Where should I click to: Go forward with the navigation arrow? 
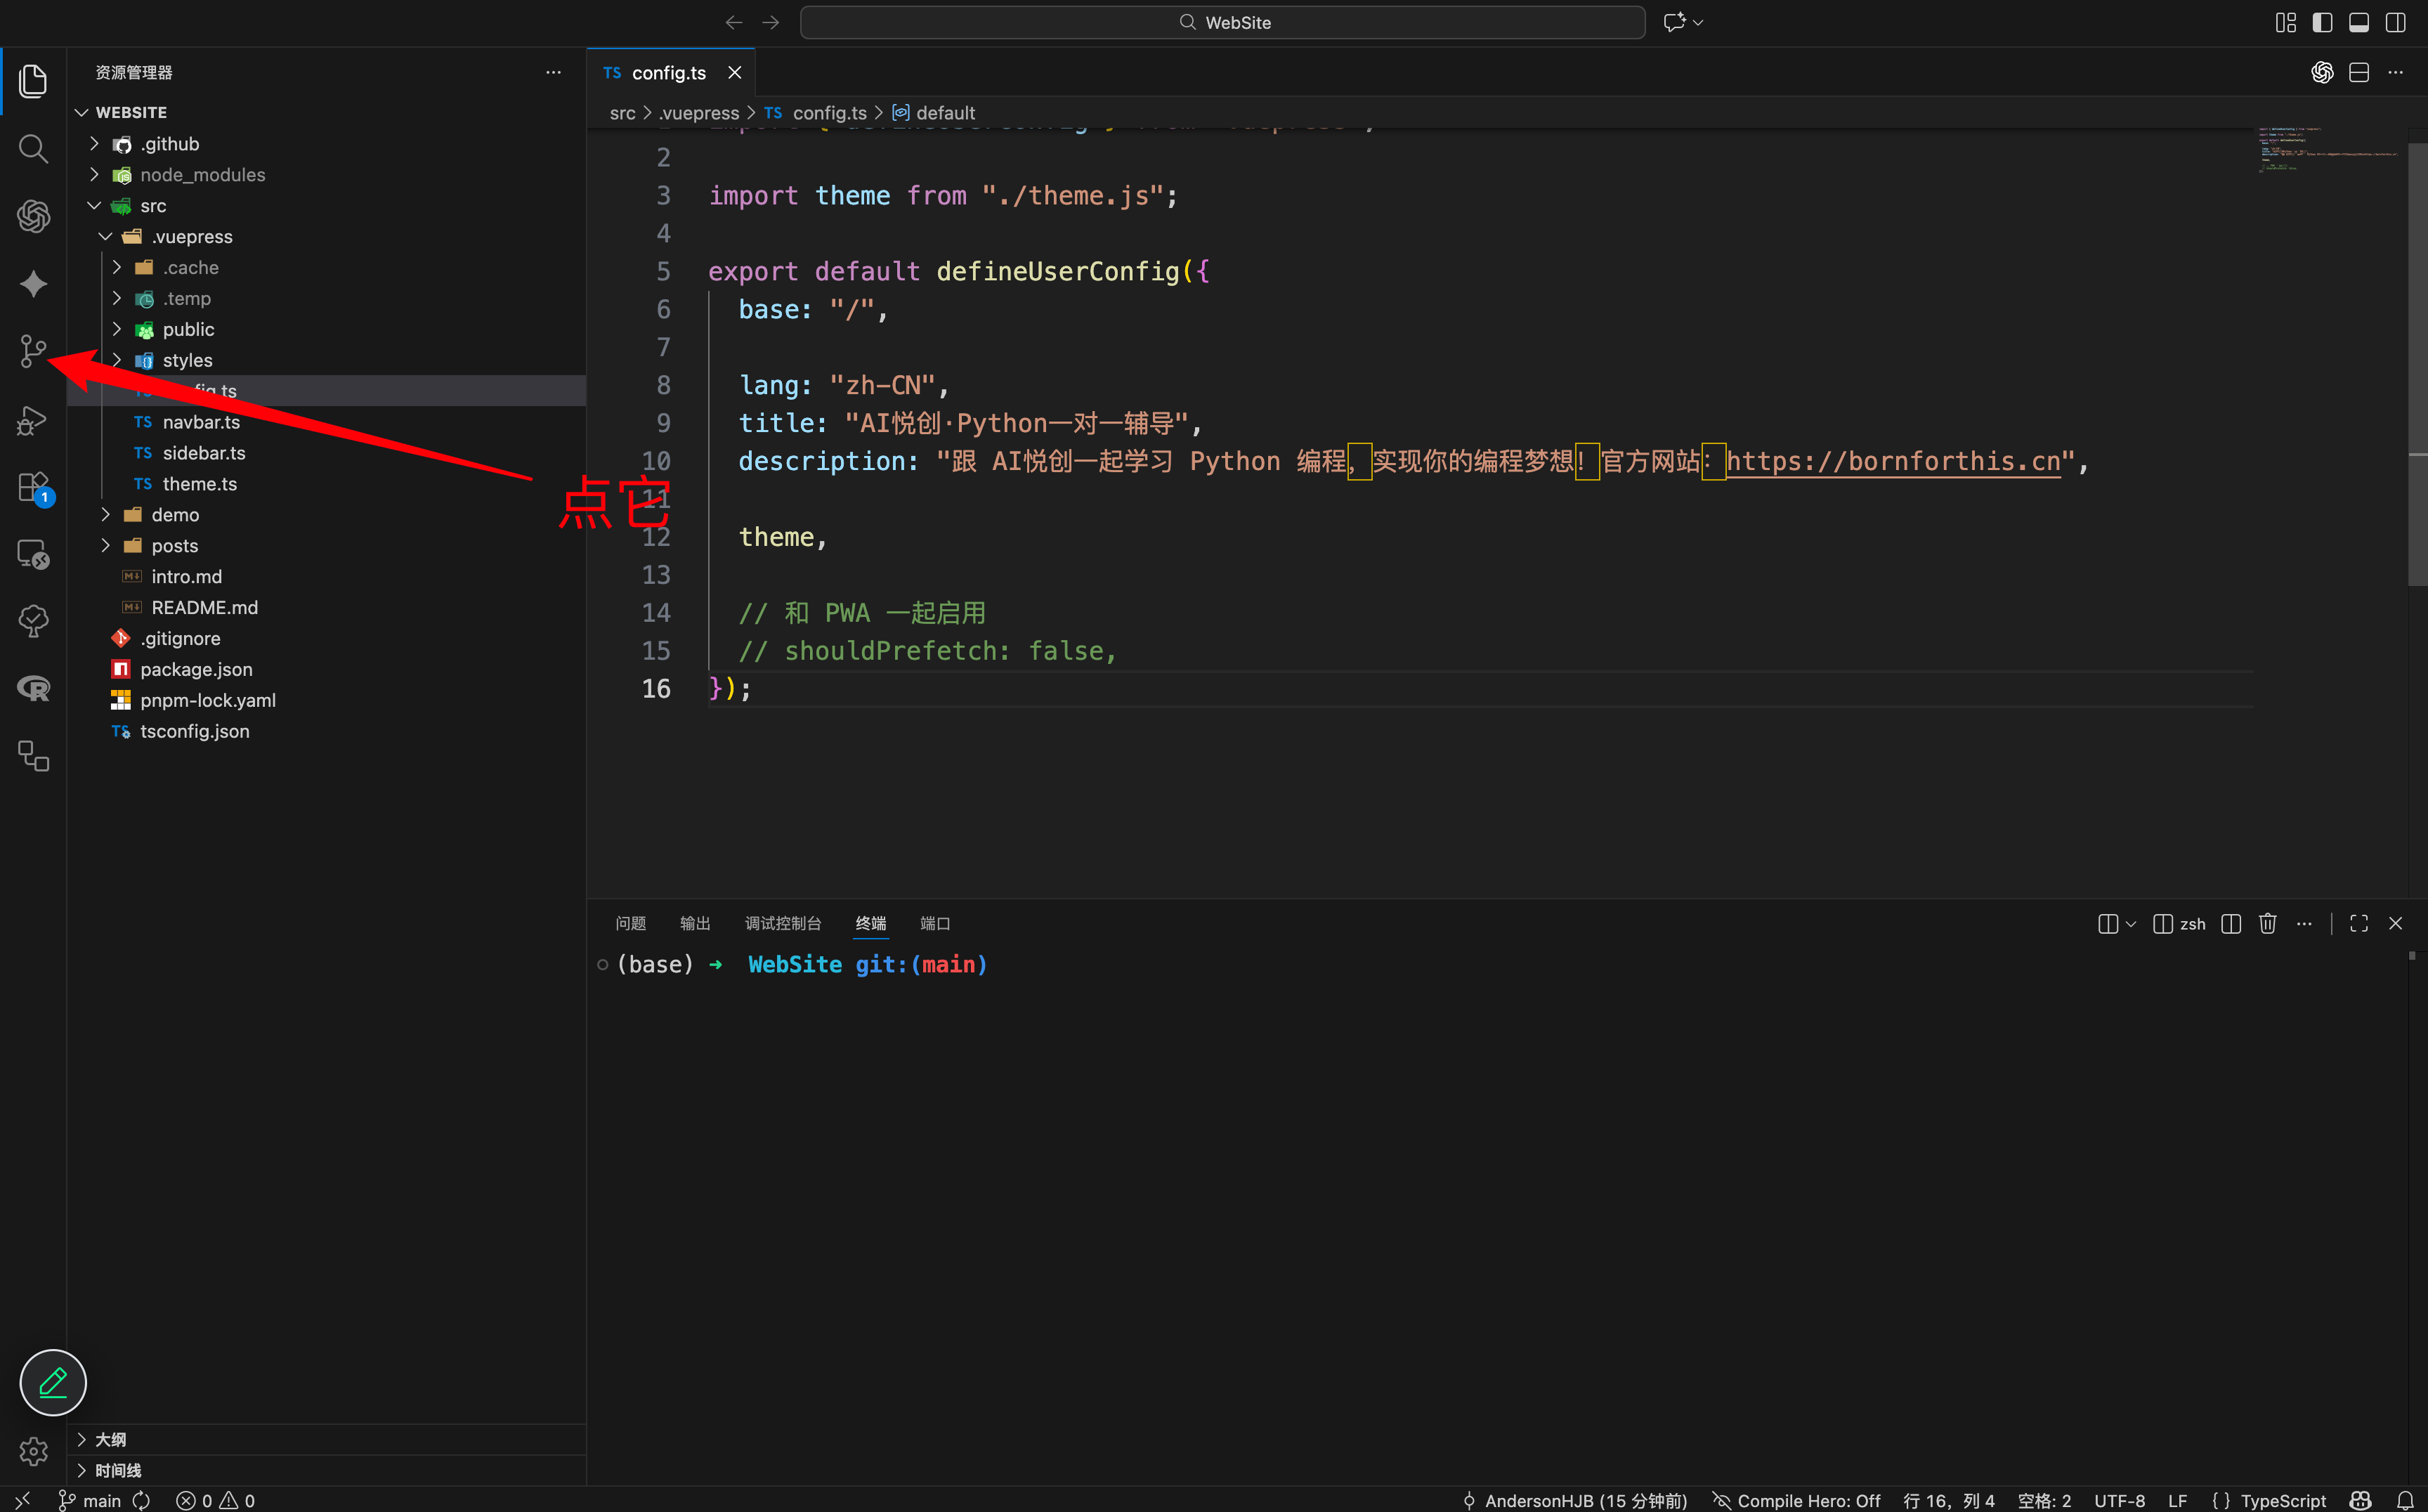tap(771, 22)
